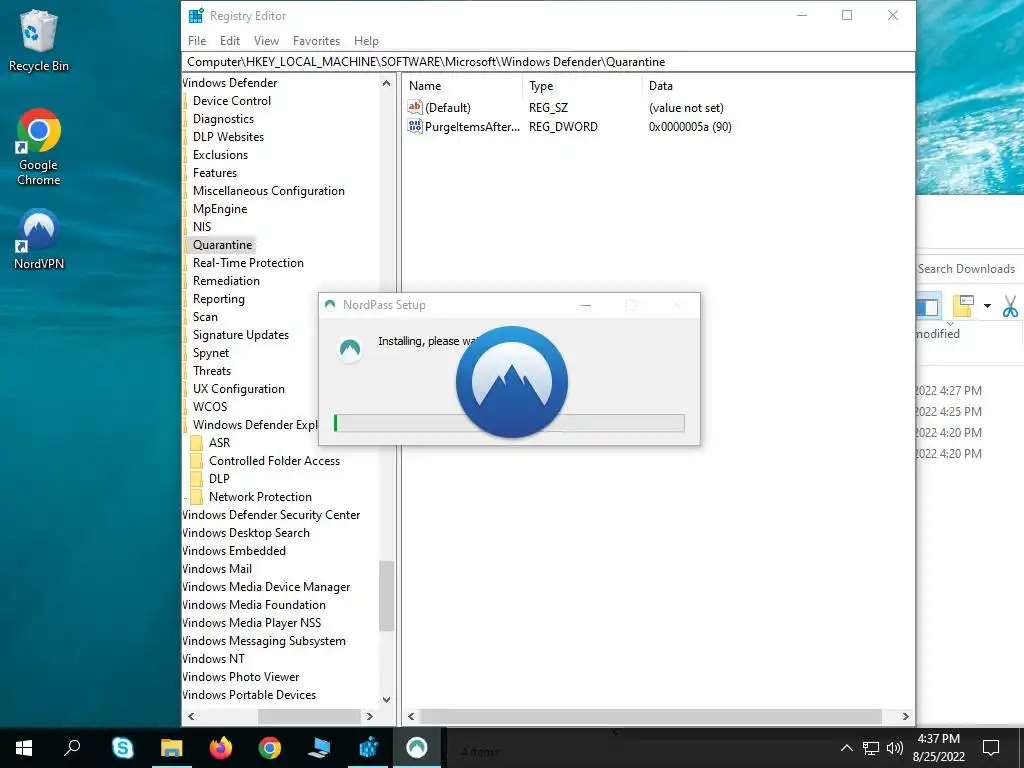Open the Favorites menu
The height and width of the screenshot is (768, 1024).
click(x=316, y=40)
